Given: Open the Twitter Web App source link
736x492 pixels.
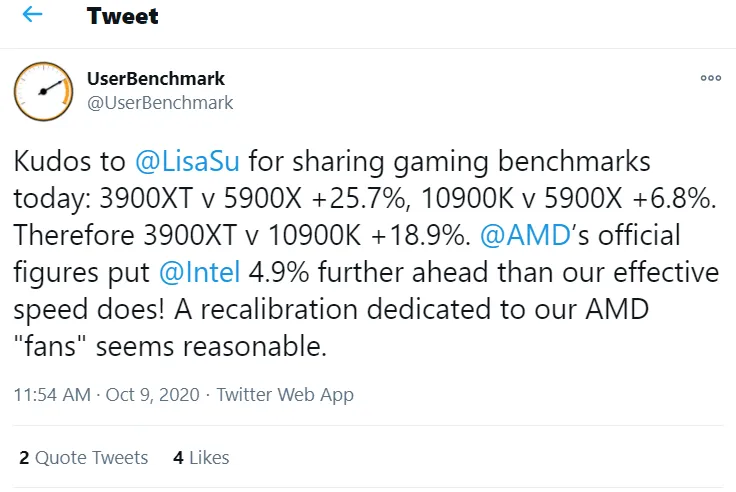Looking at the screenshot, I should click(285, 395).
